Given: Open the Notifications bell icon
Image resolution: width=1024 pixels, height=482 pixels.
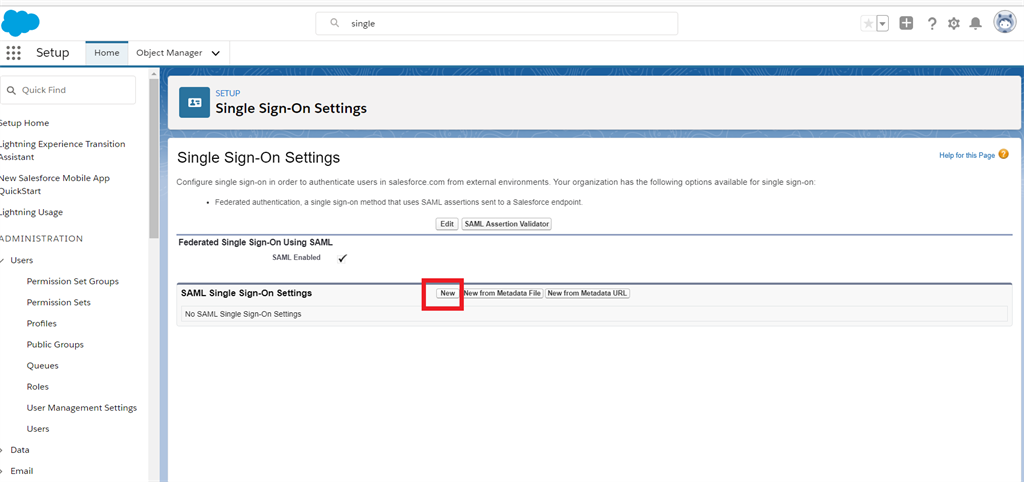Looking at the screenshot, I should pos(975,24).
